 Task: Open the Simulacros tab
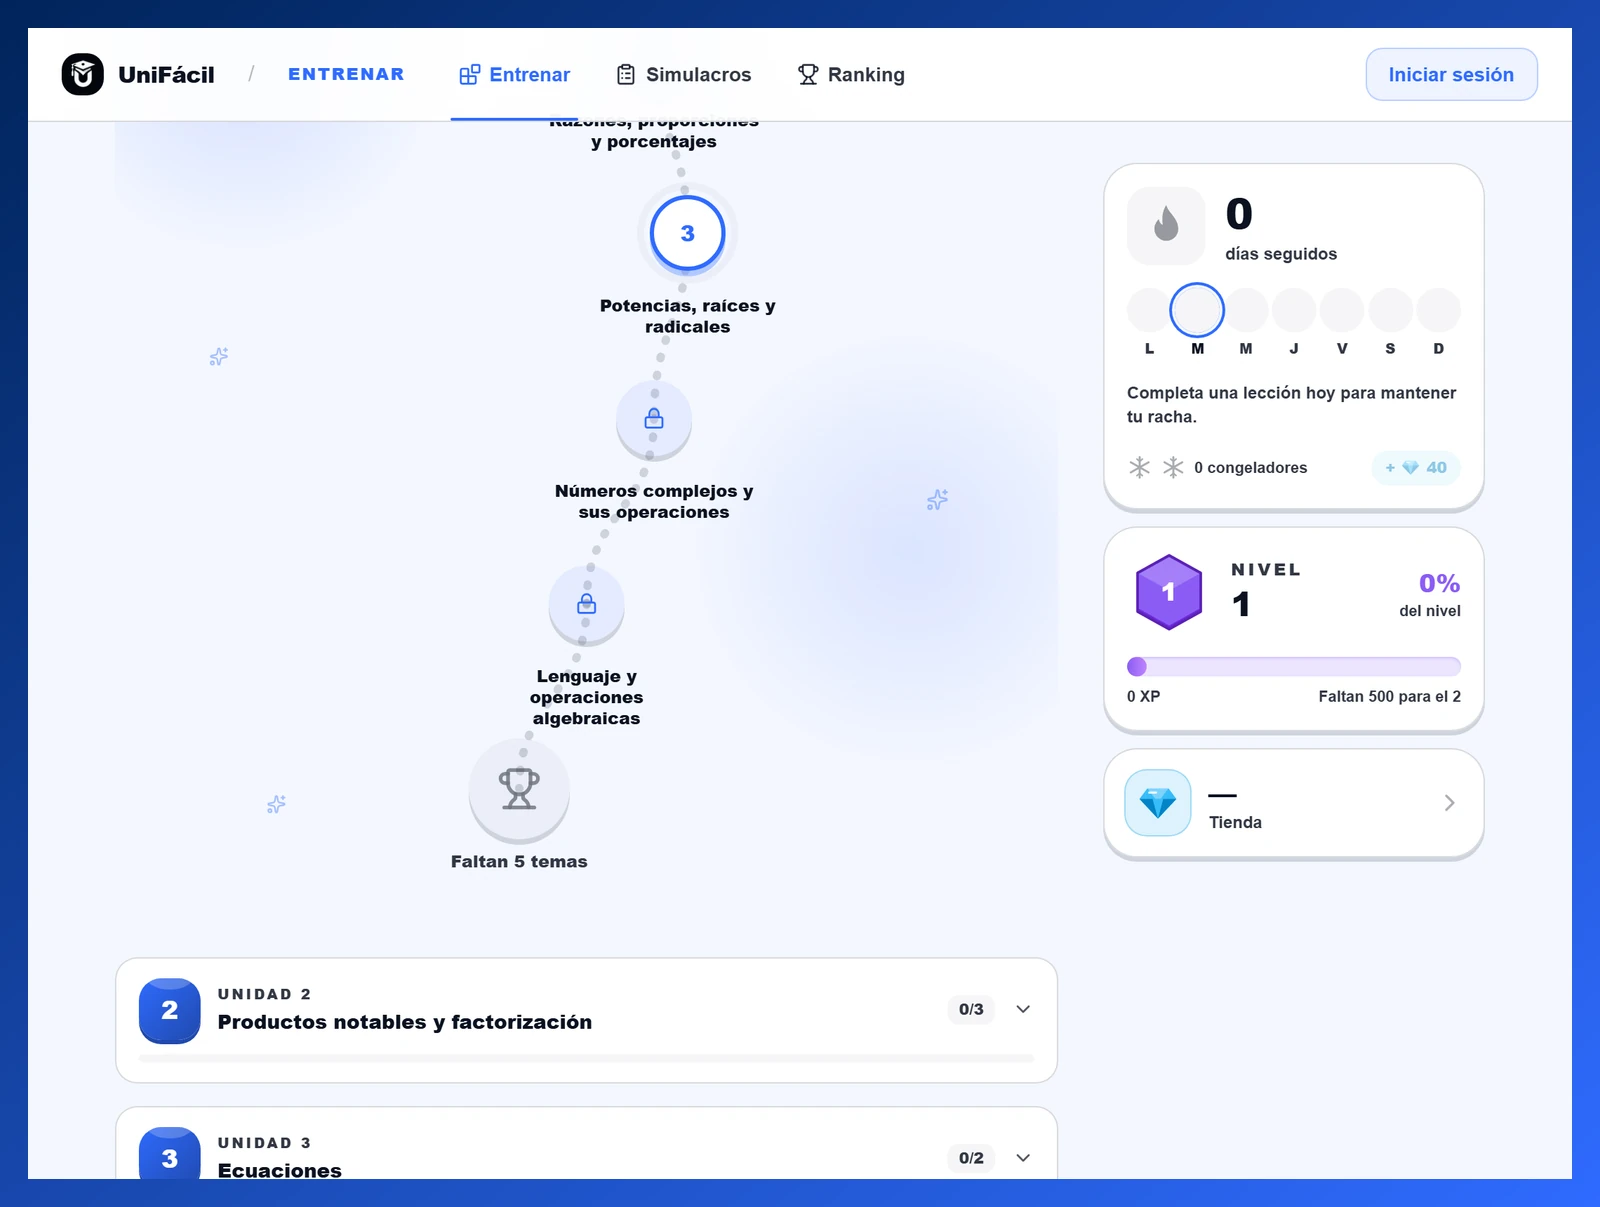point(683,75)
